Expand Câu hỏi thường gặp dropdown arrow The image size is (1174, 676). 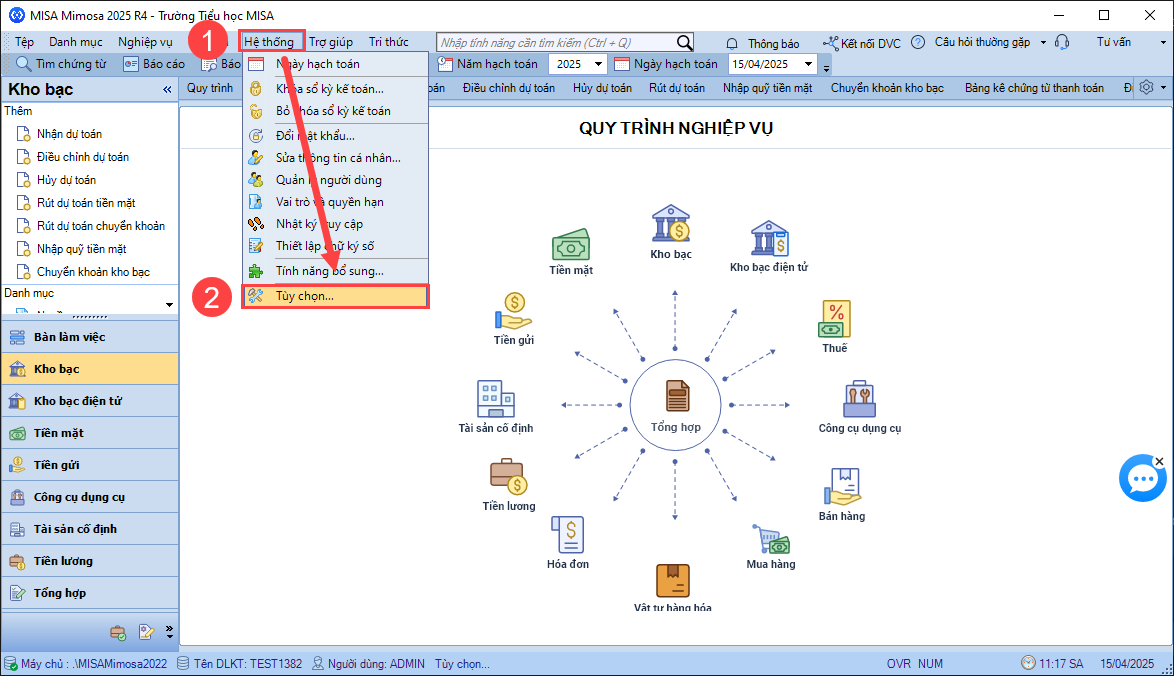pyautogui.click(x=1043, y=43)
